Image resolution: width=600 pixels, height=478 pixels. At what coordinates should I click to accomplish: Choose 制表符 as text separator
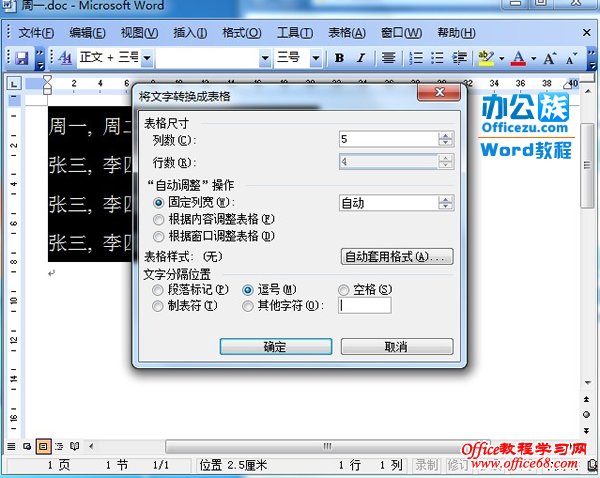tap(158, 306)
